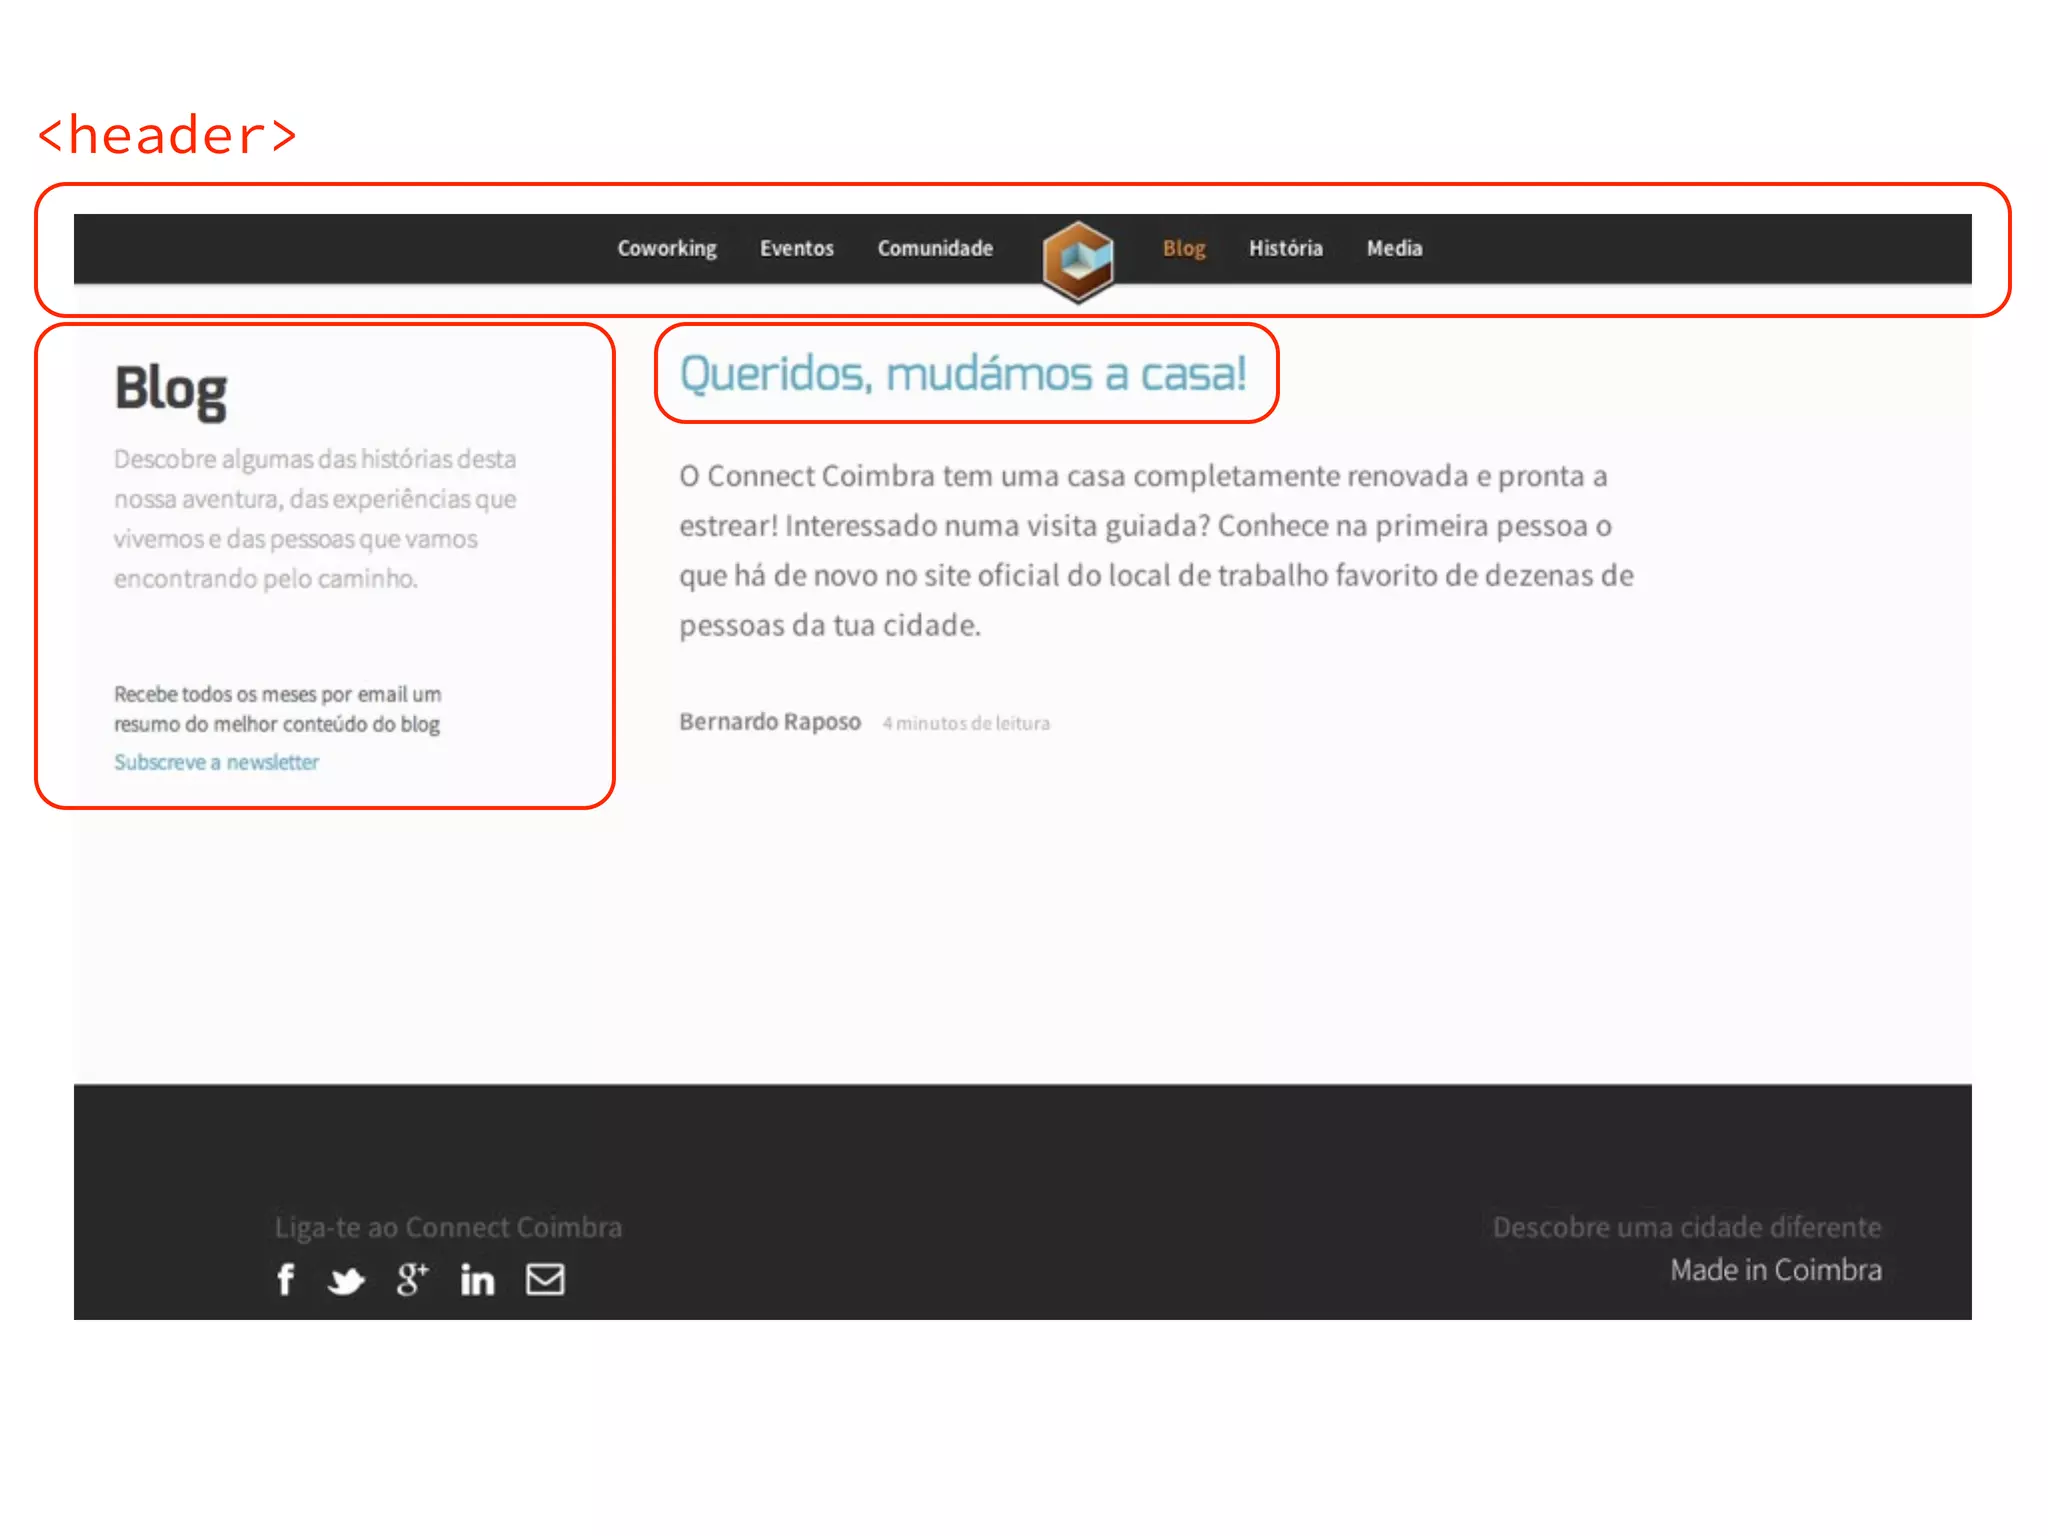
Task: Click the Connect Coimbra hexagon logo
Action: [1077, 261]
